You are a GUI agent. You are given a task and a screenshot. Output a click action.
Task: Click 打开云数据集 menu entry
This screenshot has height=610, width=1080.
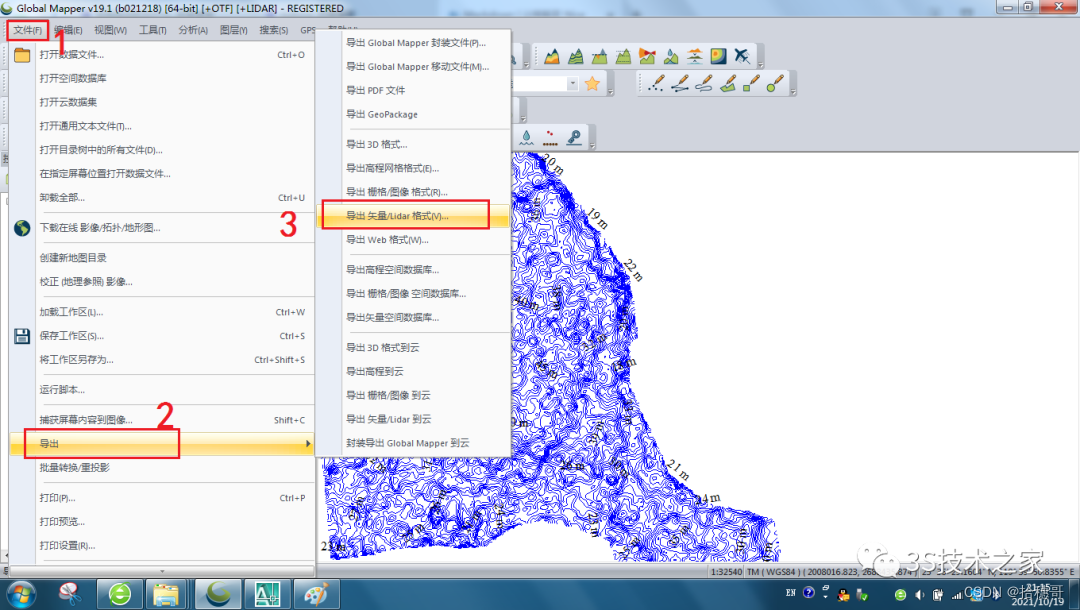(x=162, y=102)
